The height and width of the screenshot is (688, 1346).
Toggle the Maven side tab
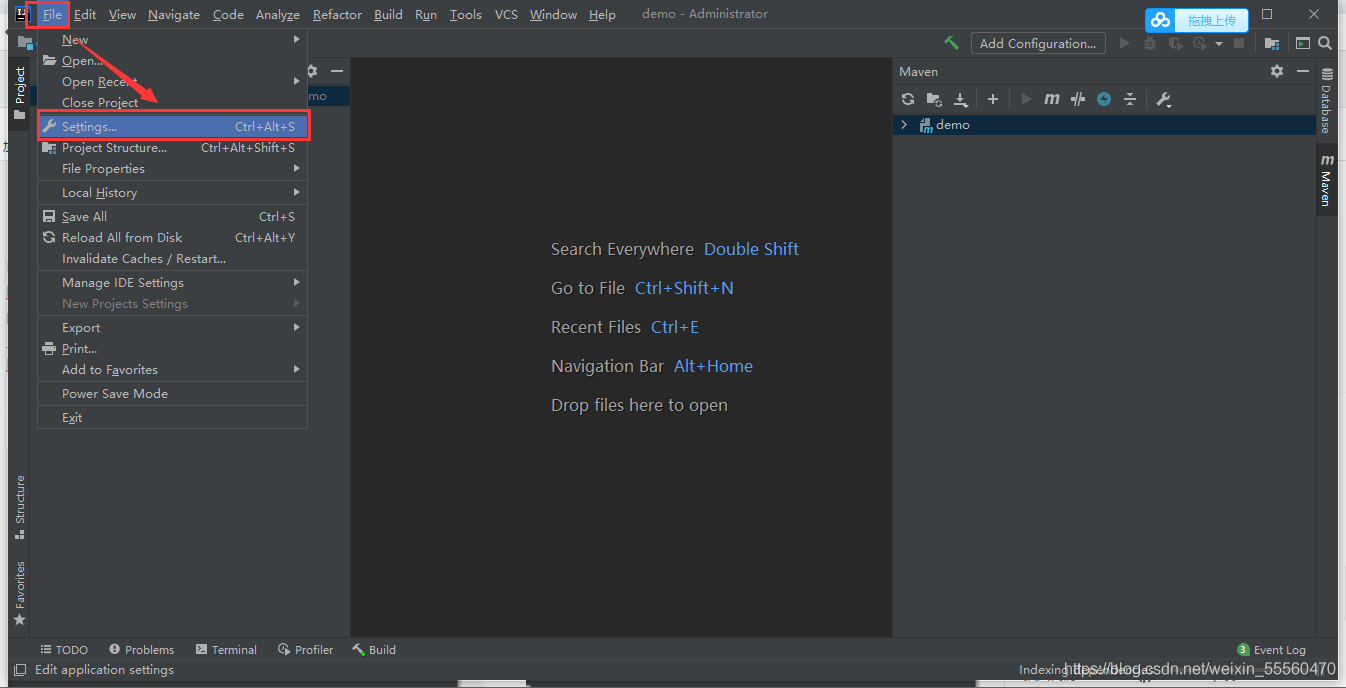point(1326,180)
